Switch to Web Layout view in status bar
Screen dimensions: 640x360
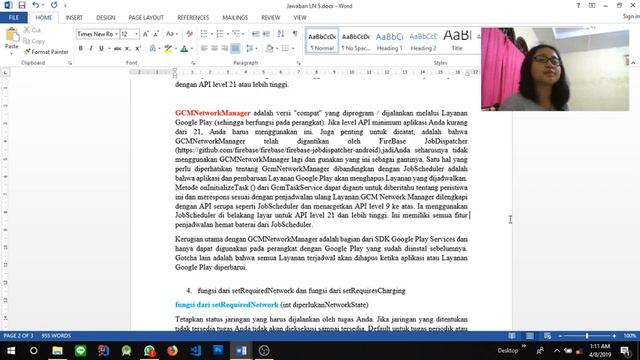pos(547,336)
